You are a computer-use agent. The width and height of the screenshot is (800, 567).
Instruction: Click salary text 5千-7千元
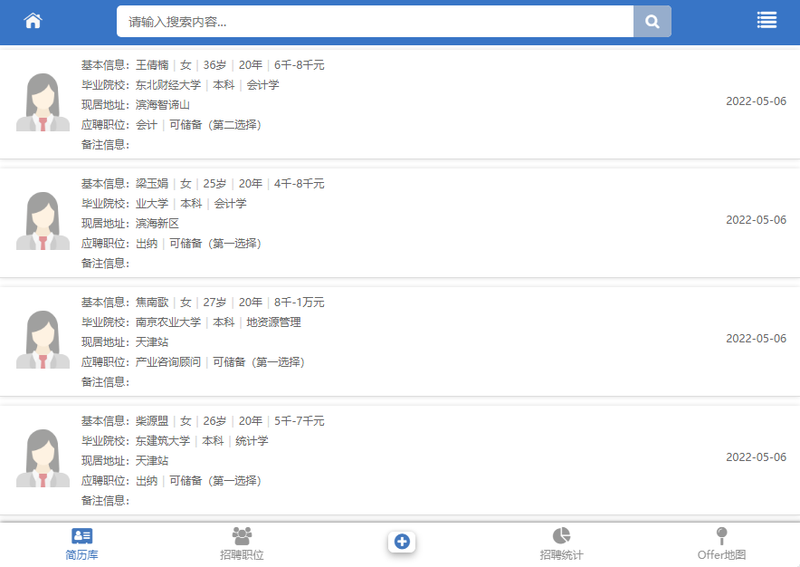[x=299, y=421]
